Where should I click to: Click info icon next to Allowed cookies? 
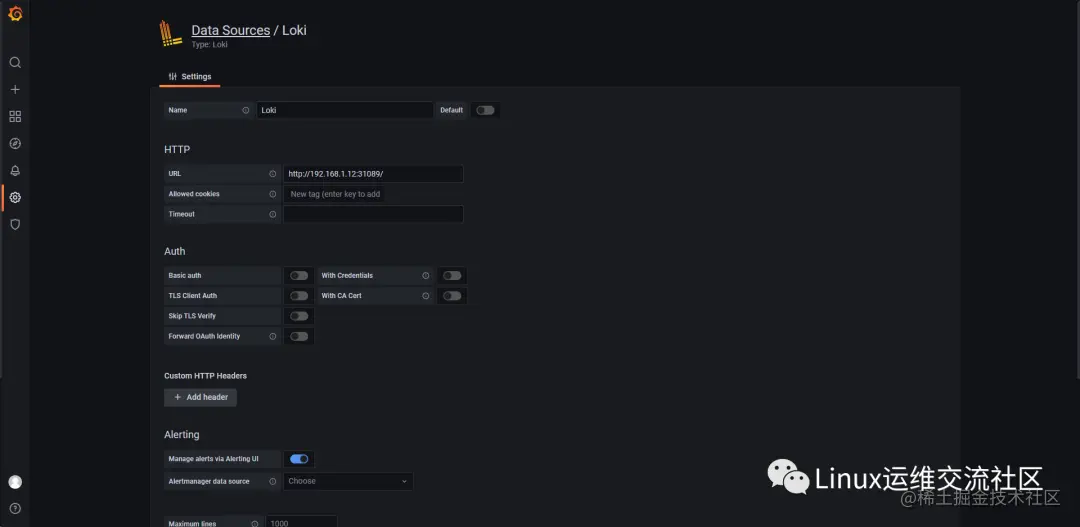[x=273, y=194]
